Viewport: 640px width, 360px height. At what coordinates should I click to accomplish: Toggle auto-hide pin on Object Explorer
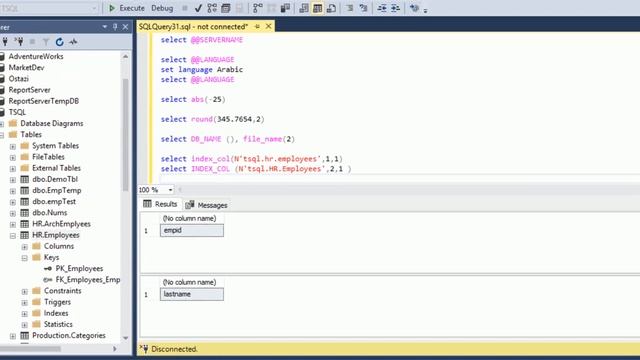pyautogui.click(x=115, y=27)
